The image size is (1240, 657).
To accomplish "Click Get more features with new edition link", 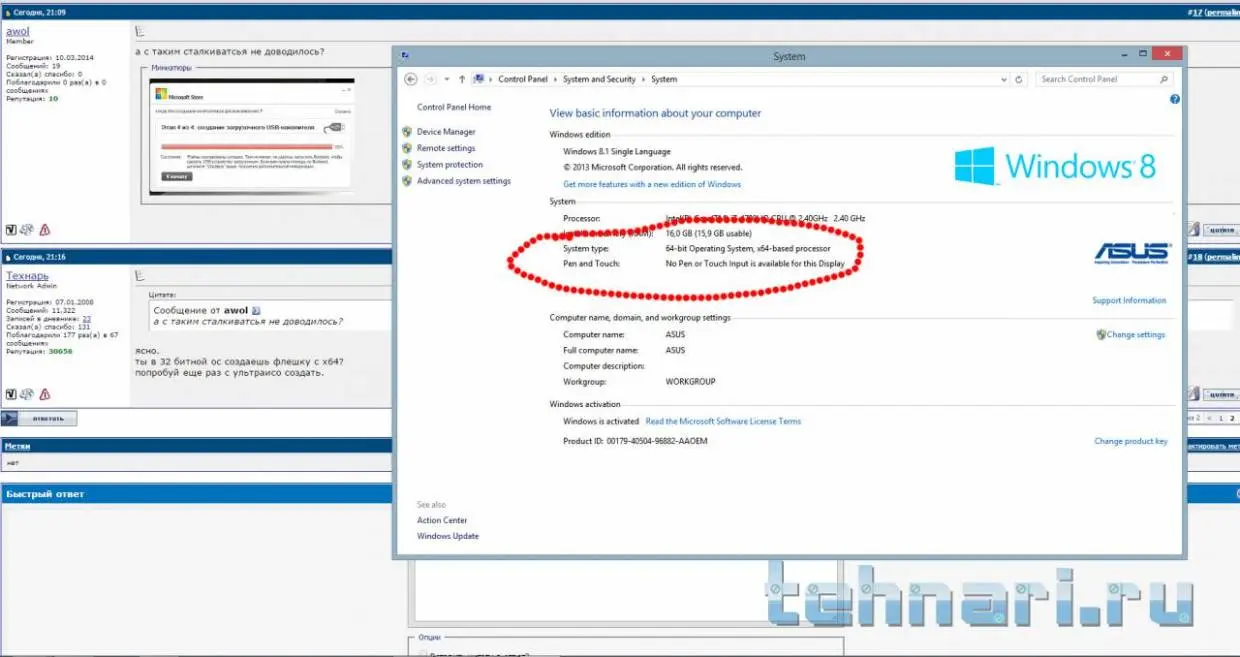I will click(652, 184).
